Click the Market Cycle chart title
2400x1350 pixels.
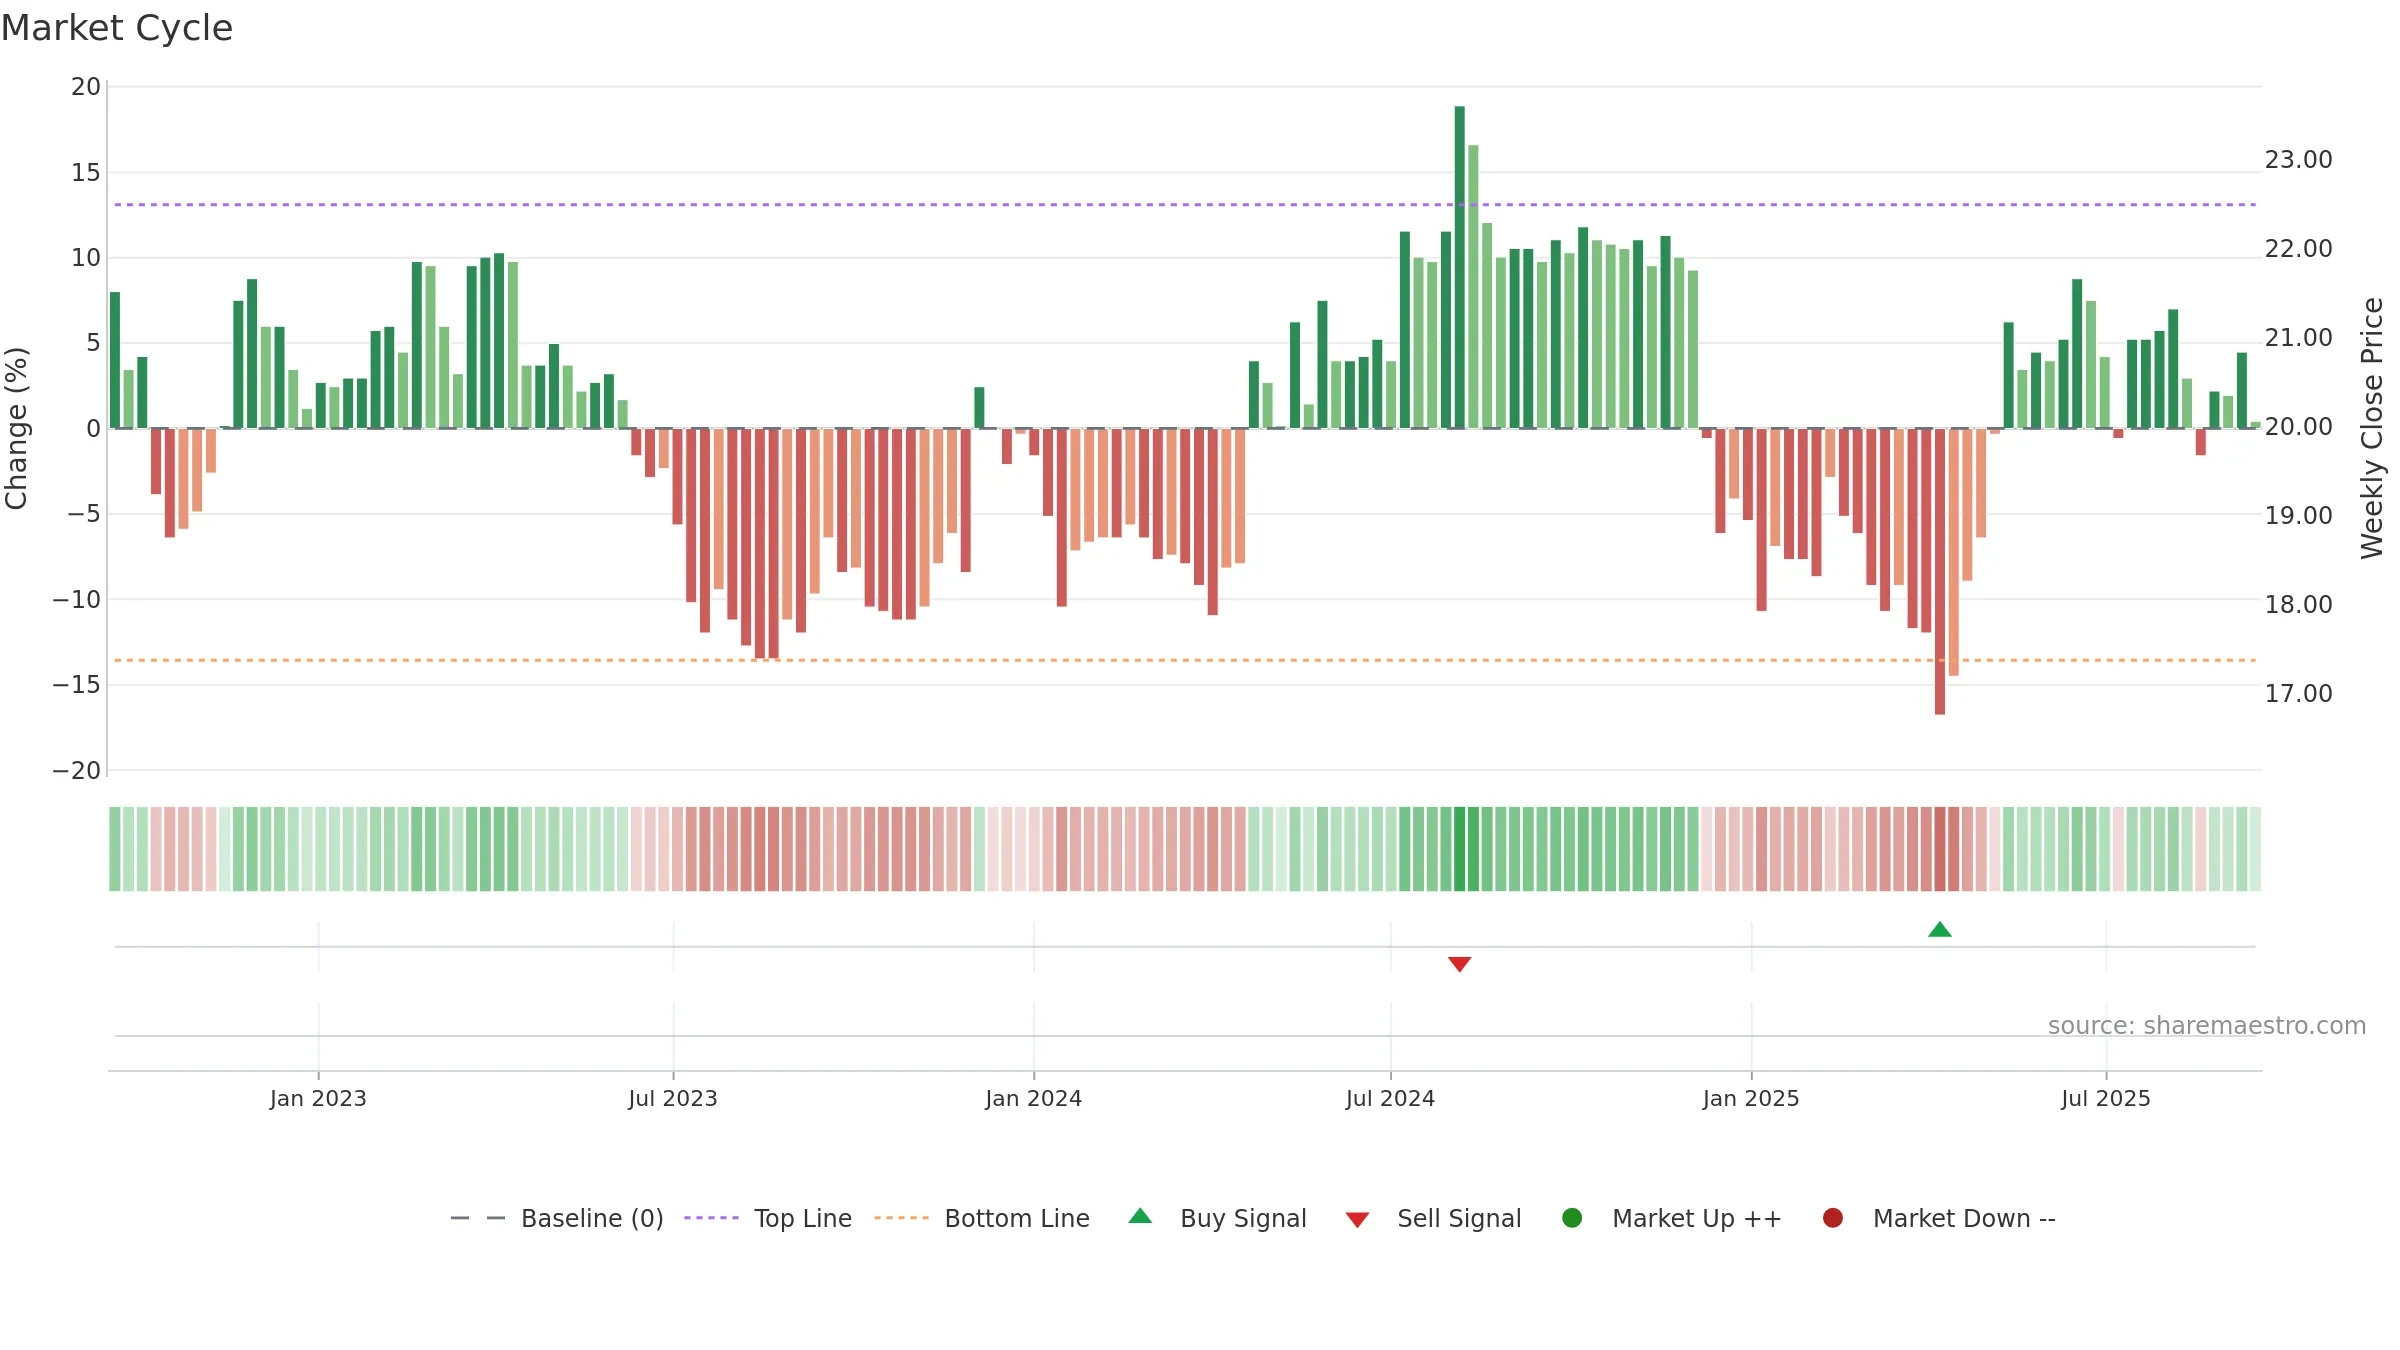(117, 28)
